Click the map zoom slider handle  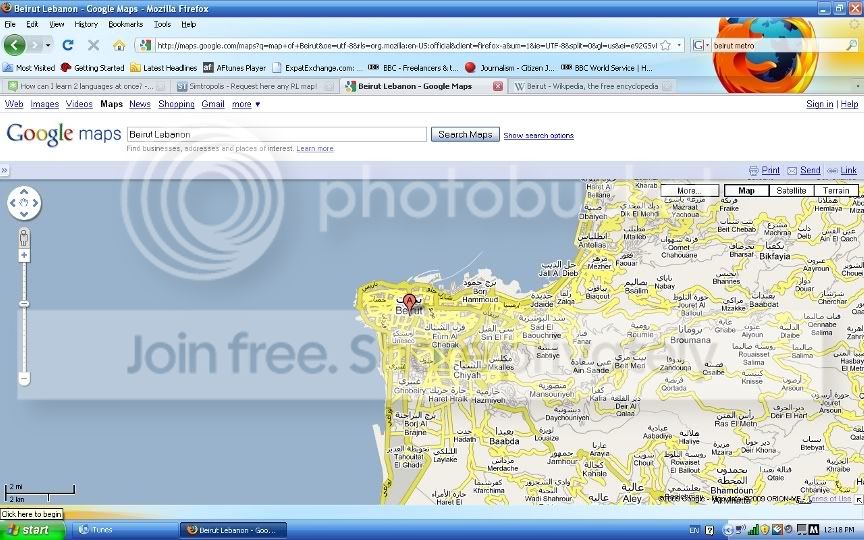24,304
